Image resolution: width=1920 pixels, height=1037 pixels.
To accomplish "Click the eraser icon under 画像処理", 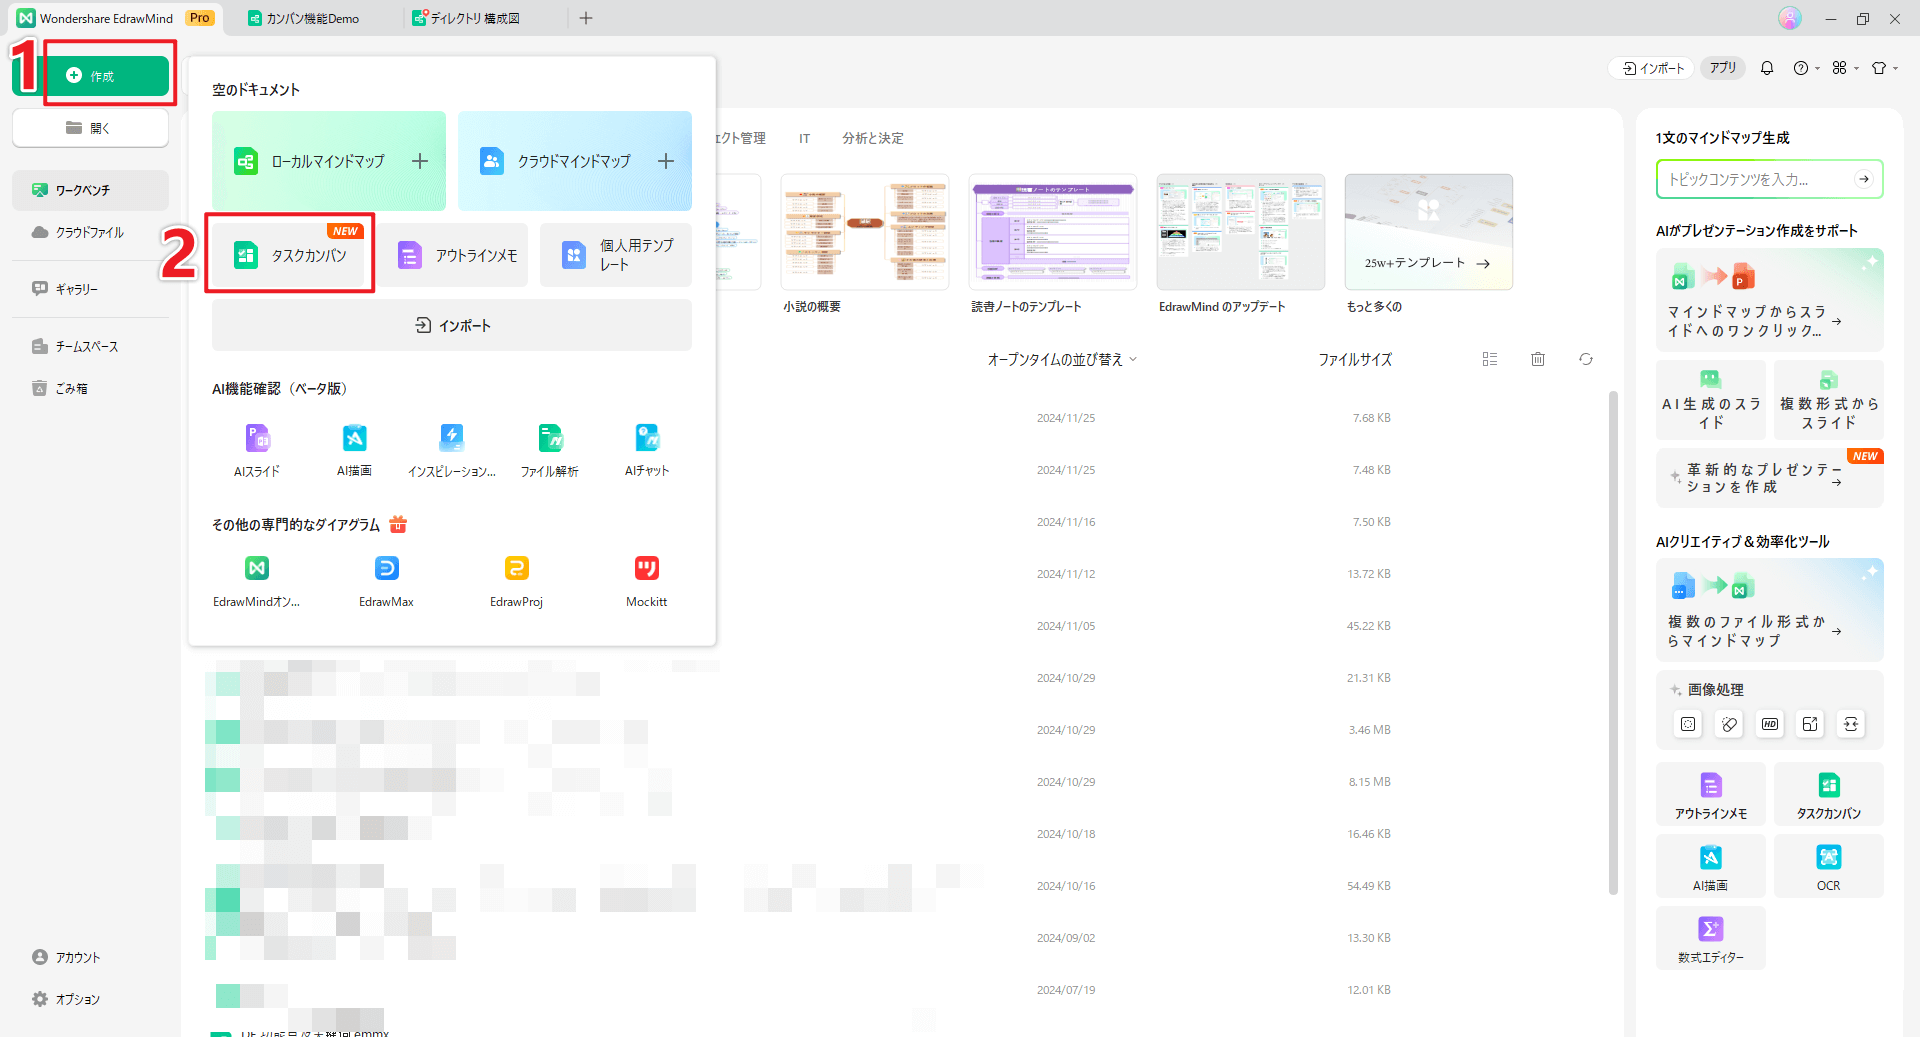I will pyautogui.click(x=1729, y=724).
